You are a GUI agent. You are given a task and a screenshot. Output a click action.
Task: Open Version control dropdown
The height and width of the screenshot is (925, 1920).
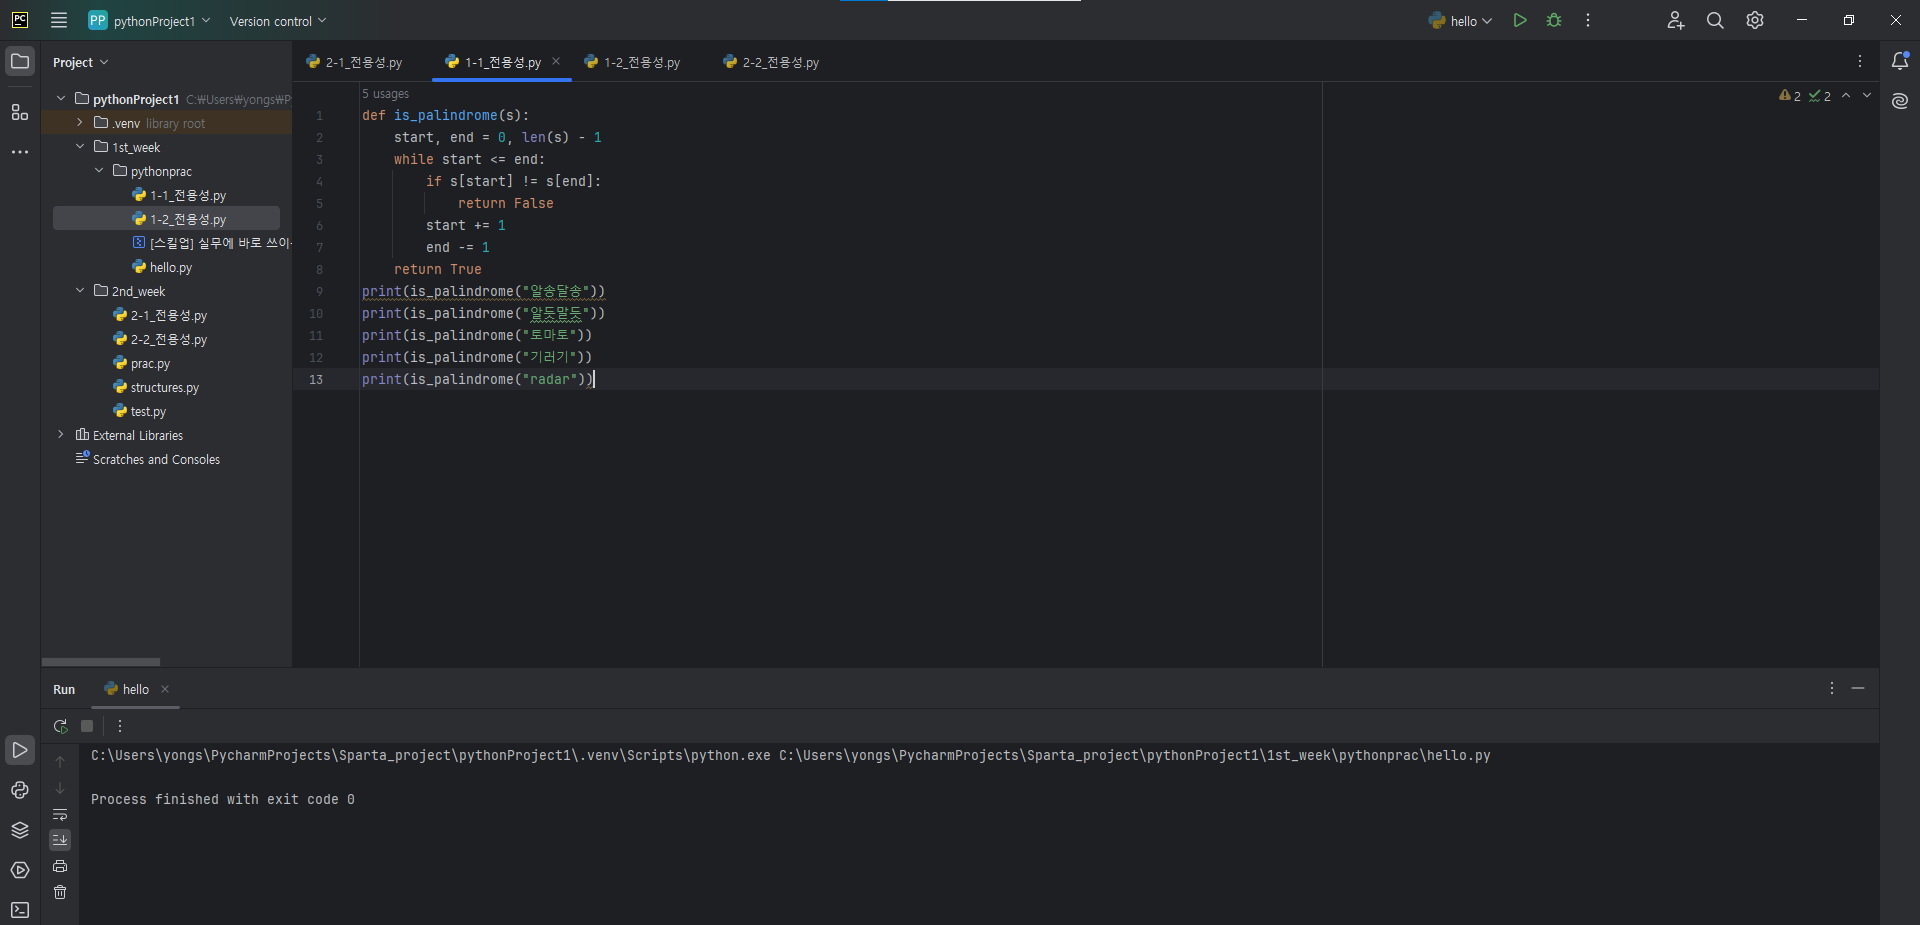pyautogui.click(x=278, y=21)
